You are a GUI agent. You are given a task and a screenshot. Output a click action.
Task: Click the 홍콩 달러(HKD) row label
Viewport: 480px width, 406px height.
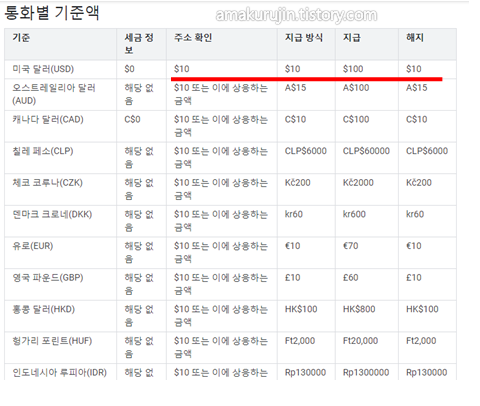pyautogui.click(x=43, y=309)
